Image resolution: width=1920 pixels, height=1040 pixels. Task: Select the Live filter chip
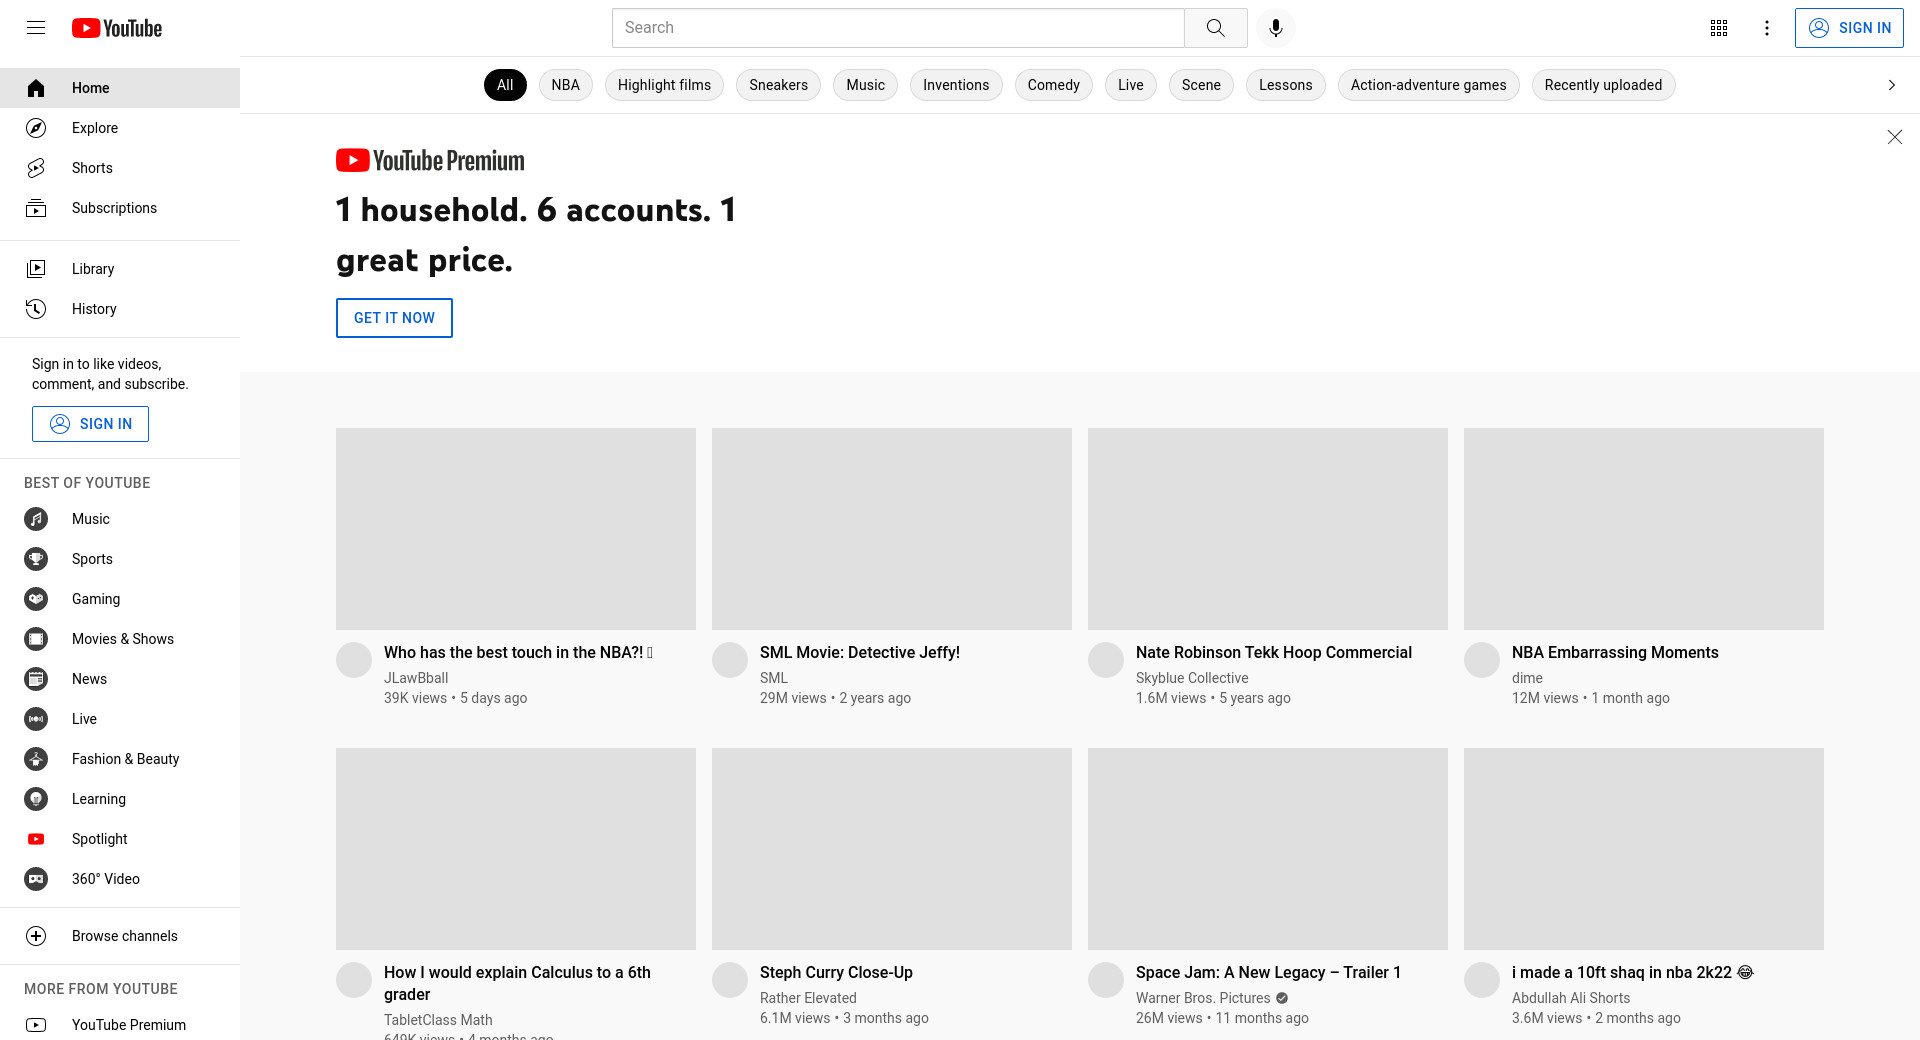tap(1130, 85)
